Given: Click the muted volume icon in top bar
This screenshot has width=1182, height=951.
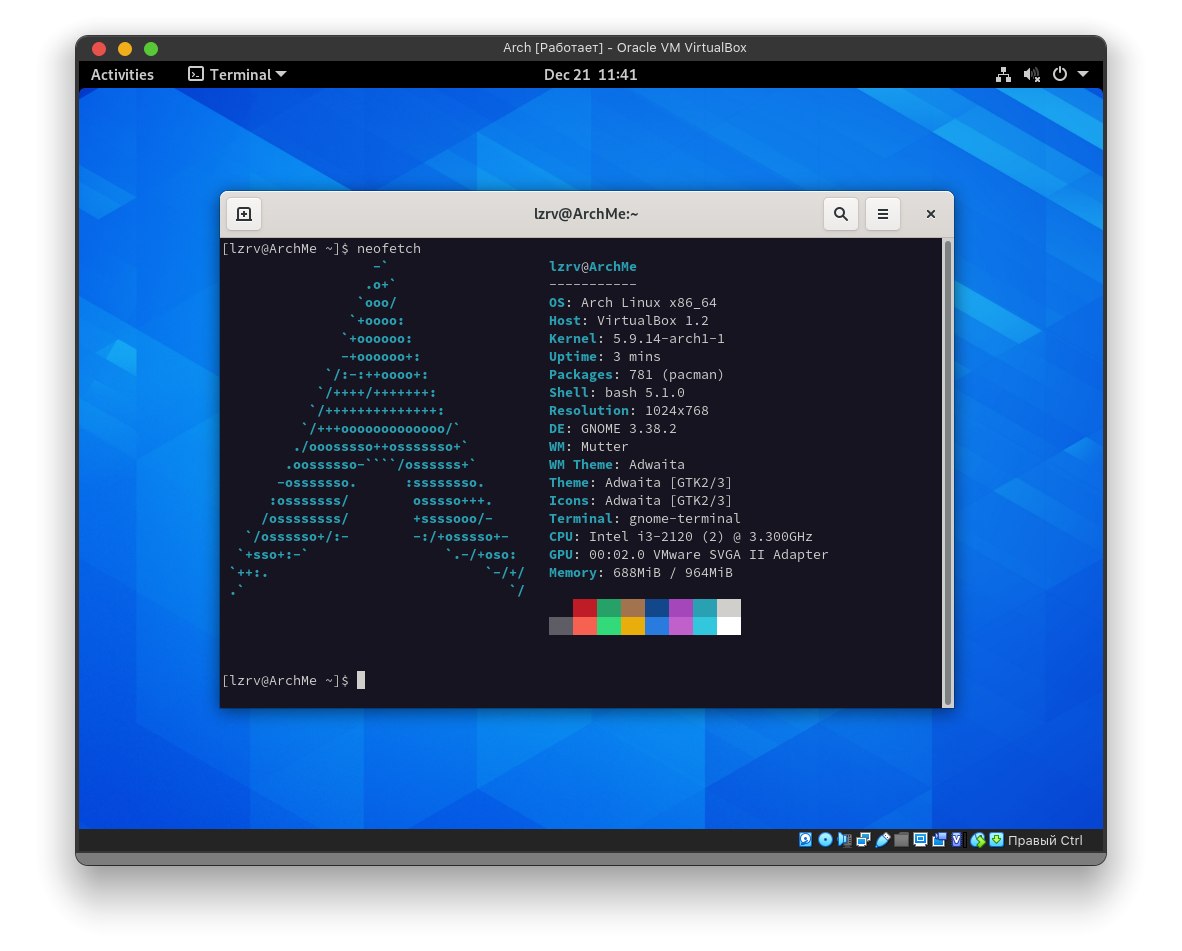Looking at the screenshot, I should pyautogui.click(x=1031, y=75).
